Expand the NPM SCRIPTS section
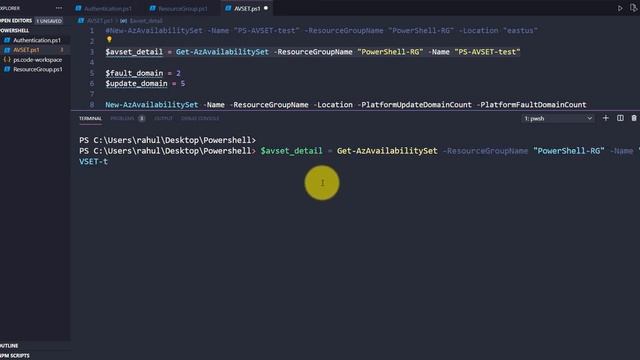This screenshot has width=640, height=360. pyautogui.click(x=15, y=356)
